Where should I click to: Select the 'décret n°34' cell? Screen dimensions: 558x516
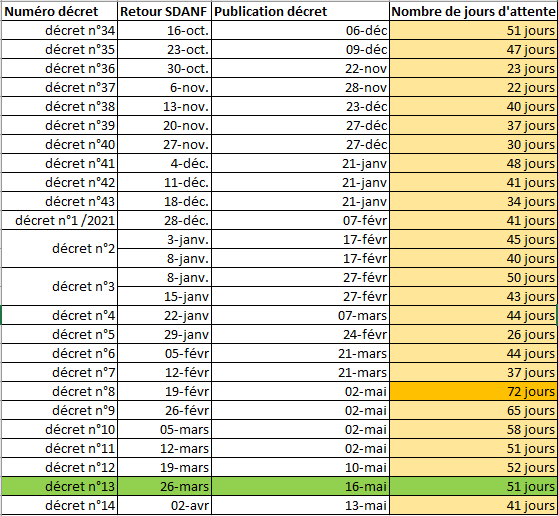click(59, 30)
